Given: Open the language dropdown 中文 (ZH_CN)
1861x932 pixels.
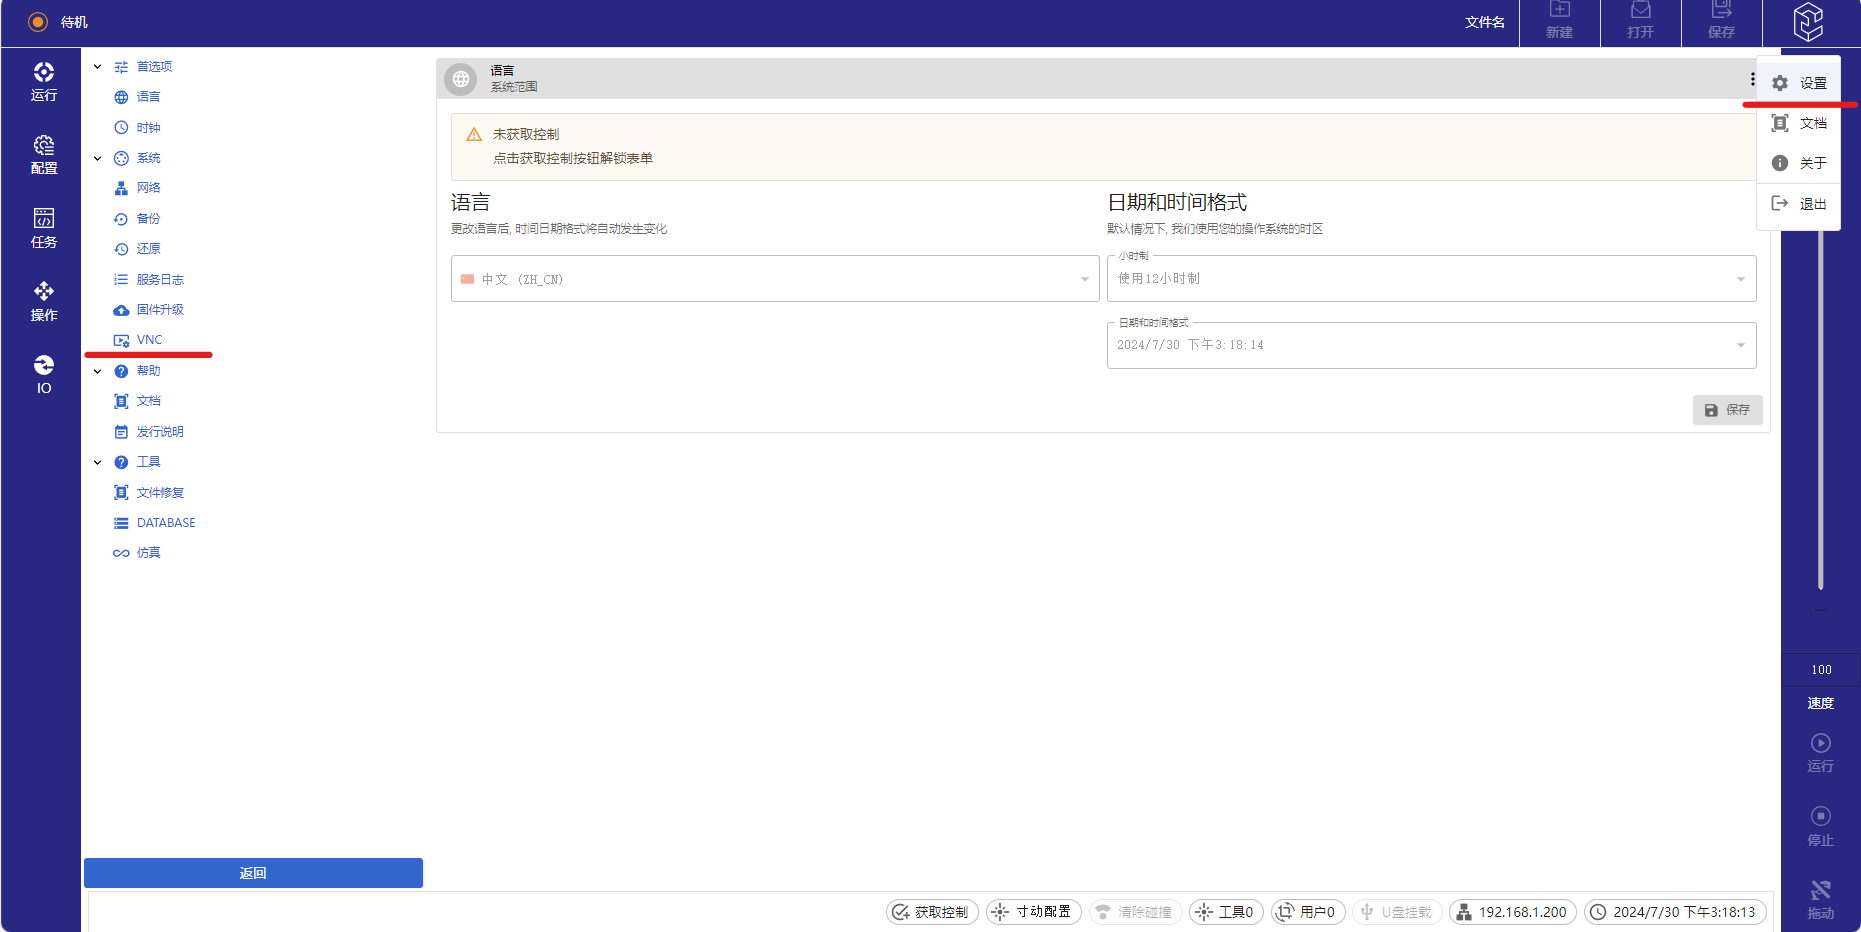Looking at the screenshot, I should coord(774,279).
